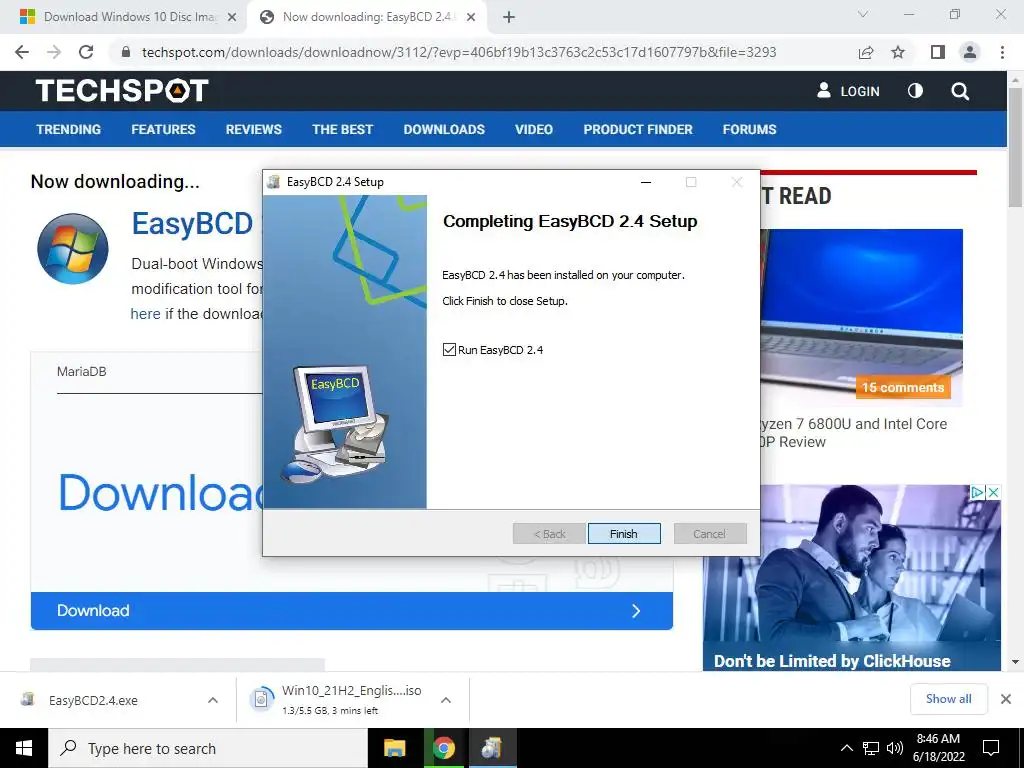Open laptop article thumbnail
This screenshot has height=768, width=1024.
tap(861, 317)
